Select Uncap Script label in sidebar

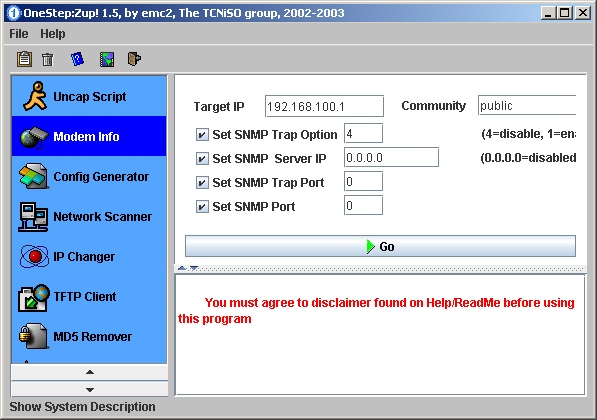tap(90, 97)
